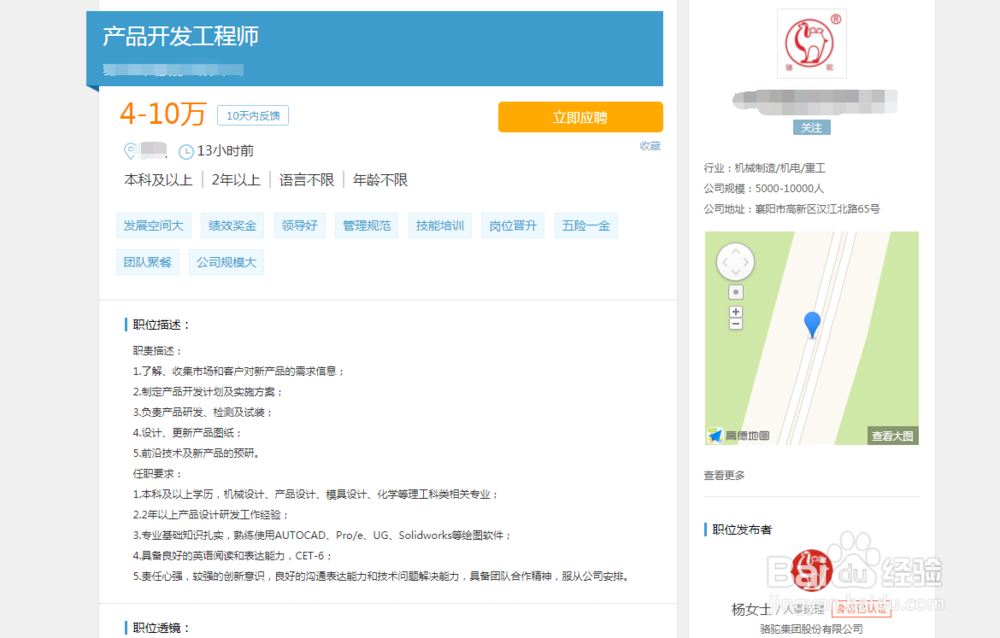This screenshot has height=638, width=1000.
Task: Open the large map via 查看大图
Action: [893, 434]
